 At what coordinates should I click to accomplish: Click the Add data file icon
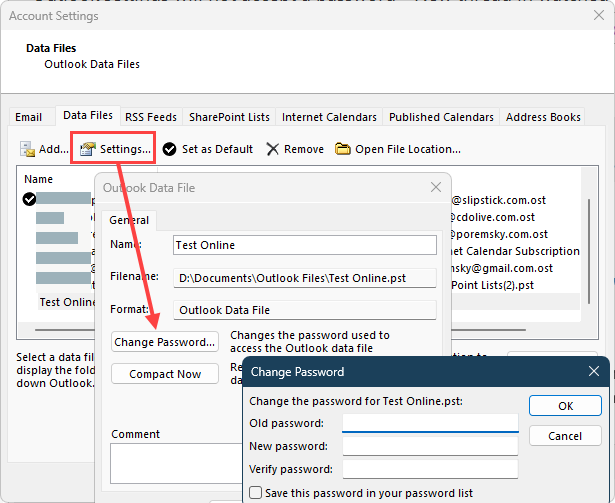coord(27,149)
